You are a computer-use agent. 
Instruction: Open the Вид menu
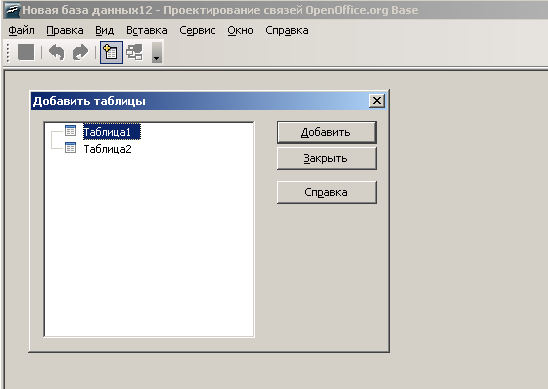104,30
